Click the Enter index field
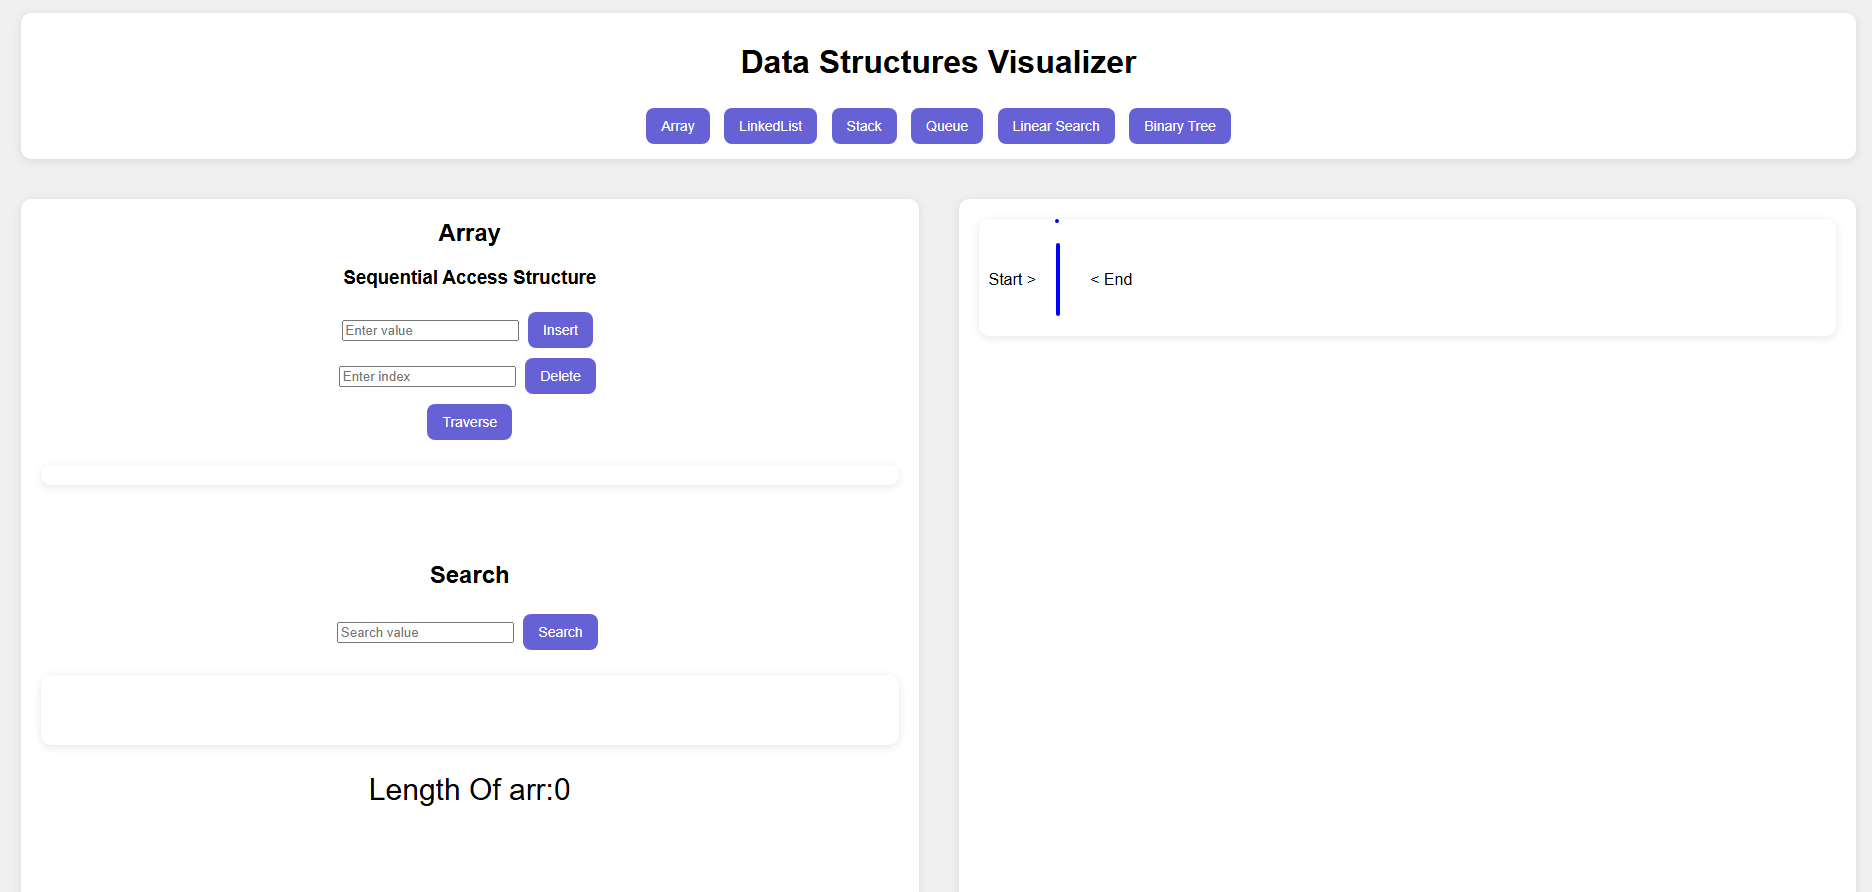1872x892 pixels. (427, 376)
